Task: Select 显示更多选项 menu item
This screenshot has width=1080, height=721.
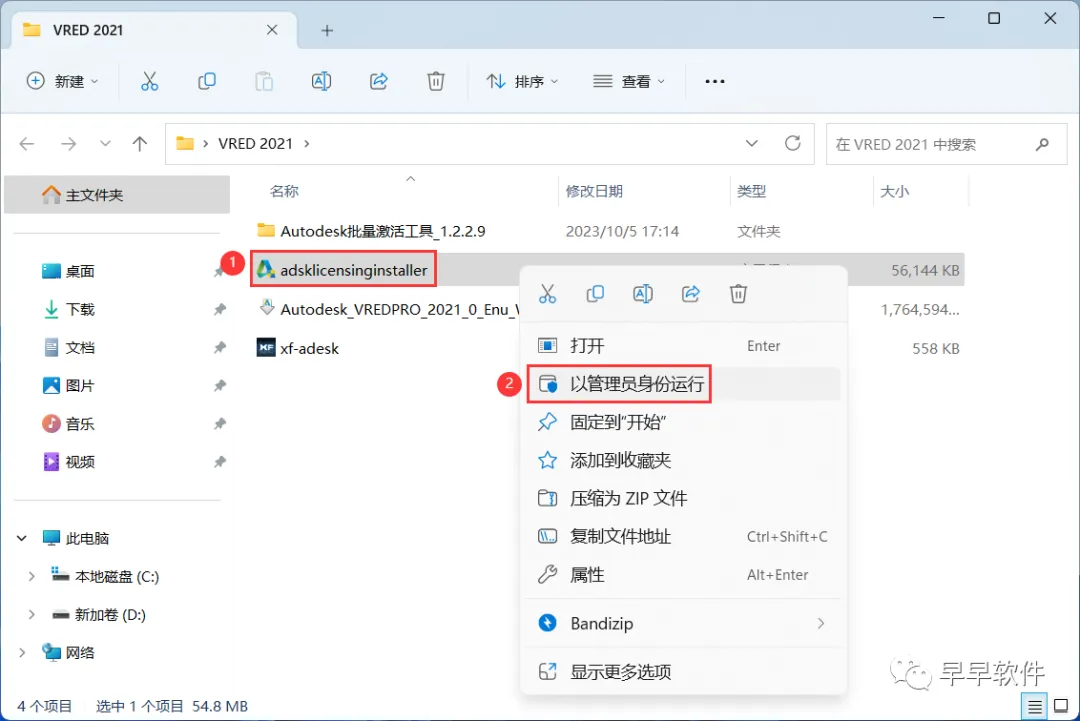Action: pos(683,671)
